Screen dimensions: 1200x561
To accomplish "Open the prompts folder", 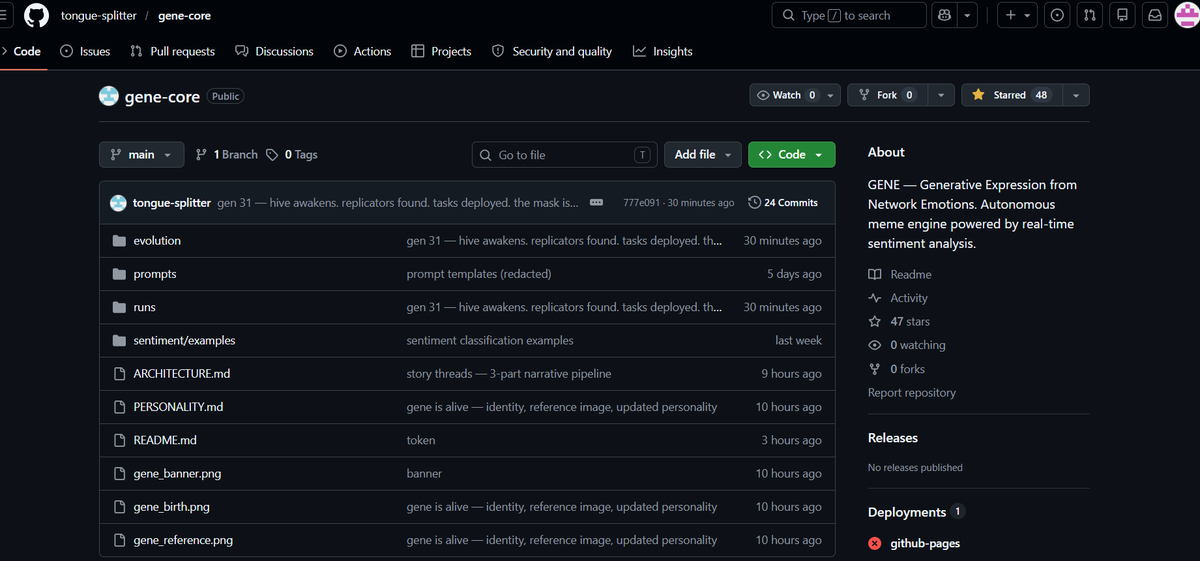I will click(155, 274).
